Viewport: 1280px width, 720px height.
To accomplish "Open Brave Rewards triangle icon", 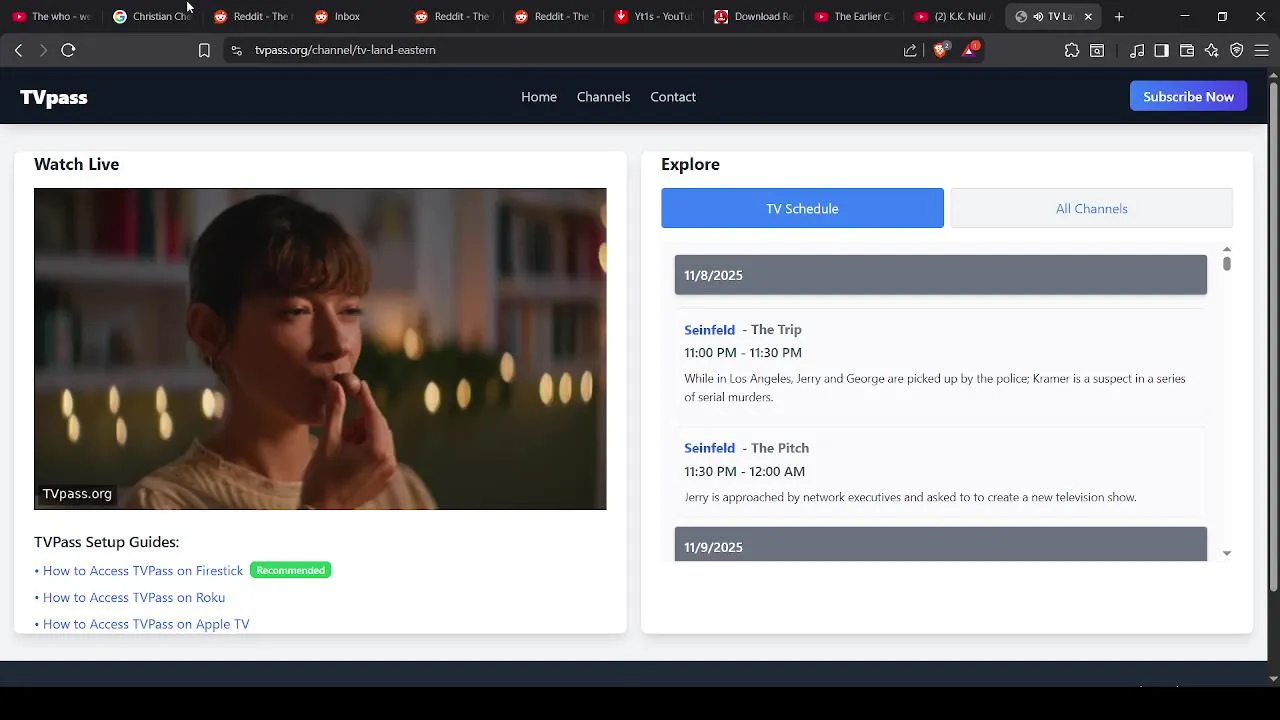I will tap(969, 49).
